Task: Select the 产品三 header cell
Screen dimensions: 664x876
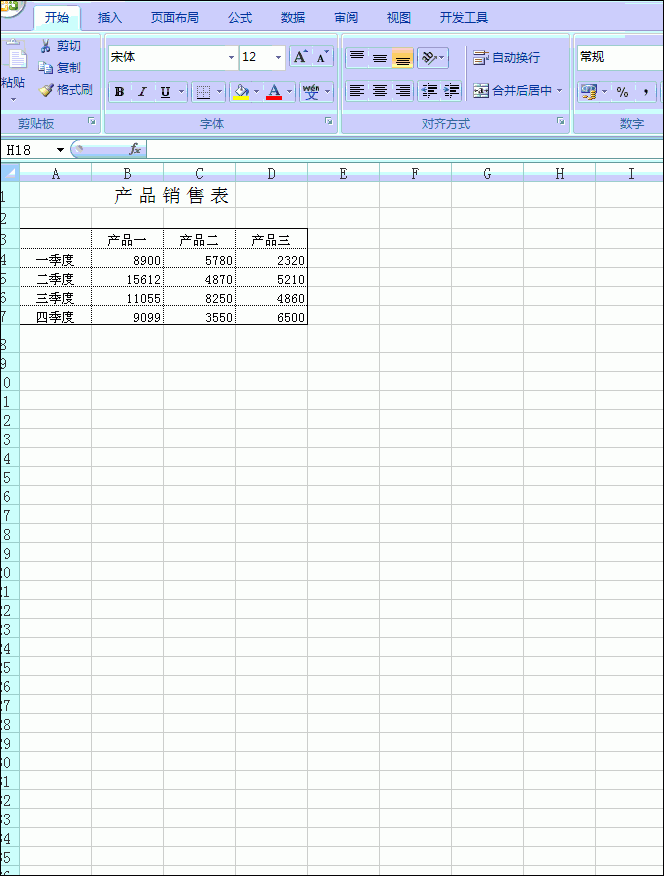Action: 271,239
